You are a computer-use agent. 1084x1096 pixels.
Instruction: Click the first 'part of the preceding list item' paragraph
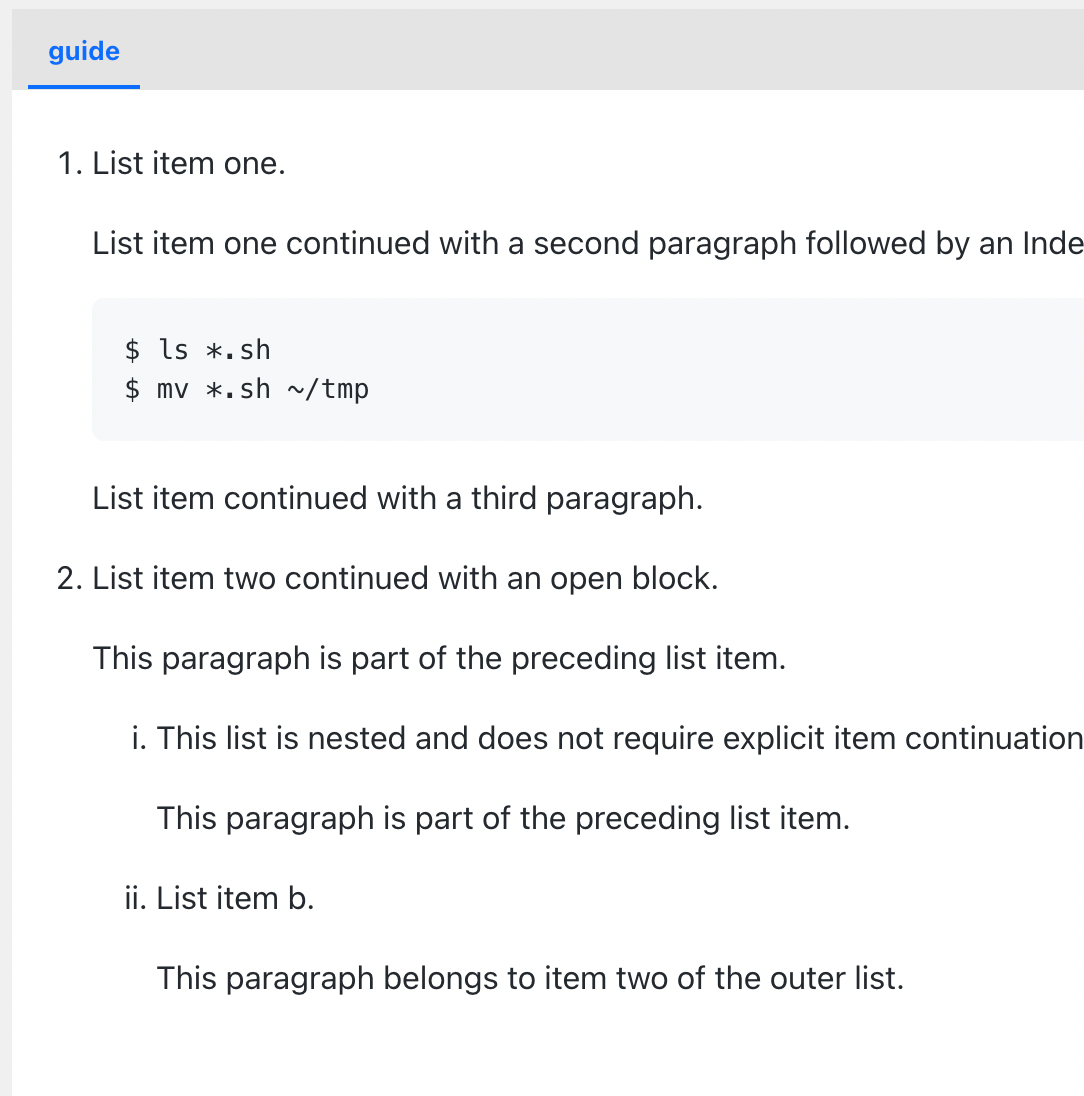[439, 658]
